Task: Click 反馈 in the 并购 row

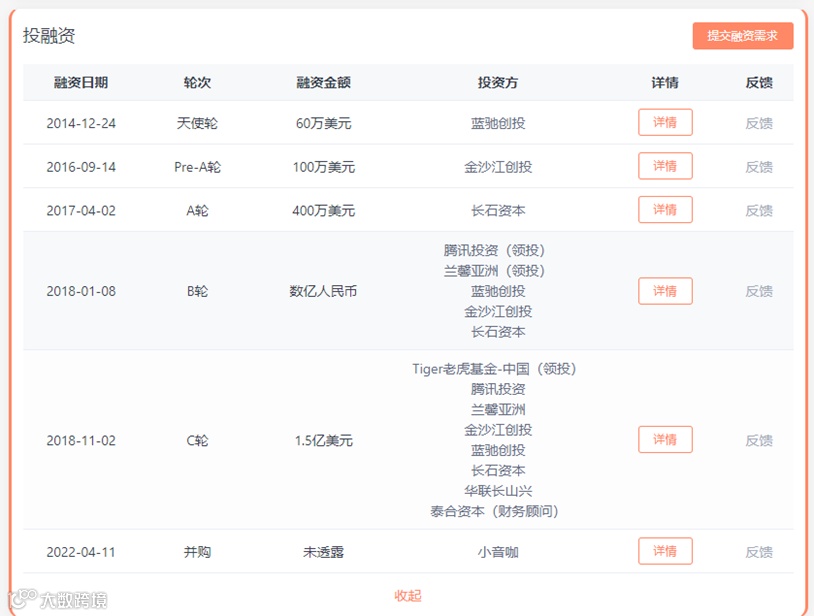Action: tap(759, 552)
